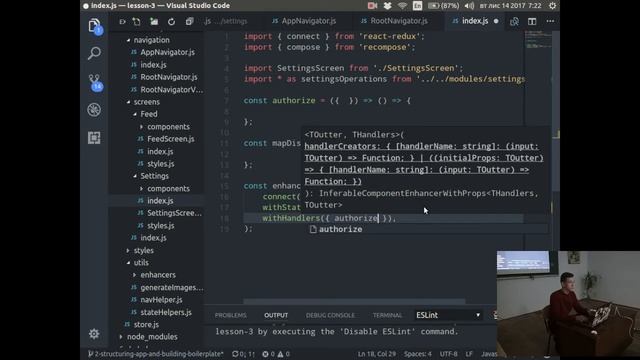
Task: Open the keyboard layout indicator
Action: click(x=417, y=6)
